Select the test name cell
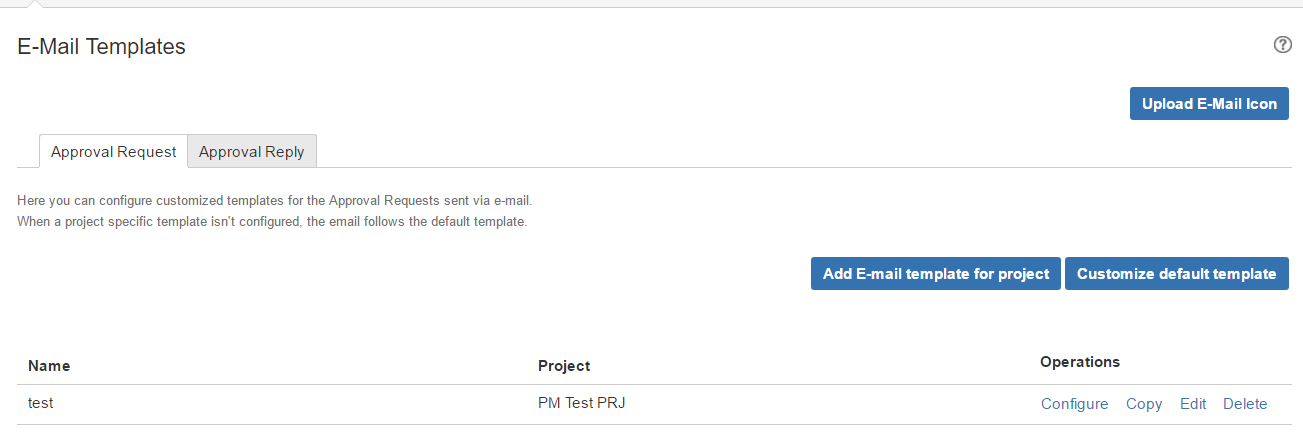Image resolution: width=1303 pixels, height=442 pixels. coord(40,403)
